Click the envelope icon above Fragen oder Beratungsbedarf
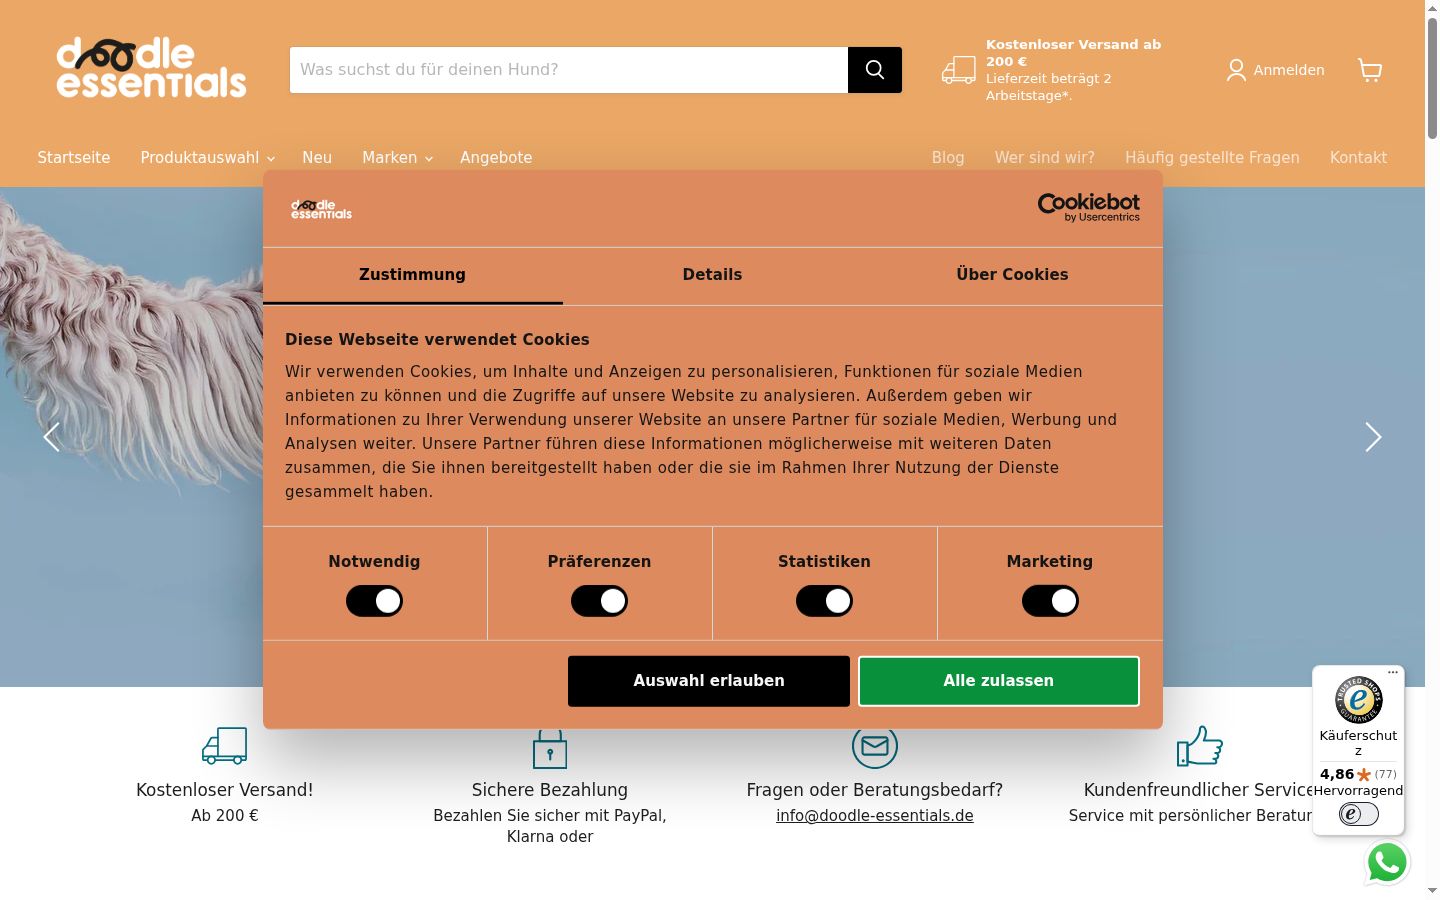This screenshot has height=900, width=1440. coord(875,747)
